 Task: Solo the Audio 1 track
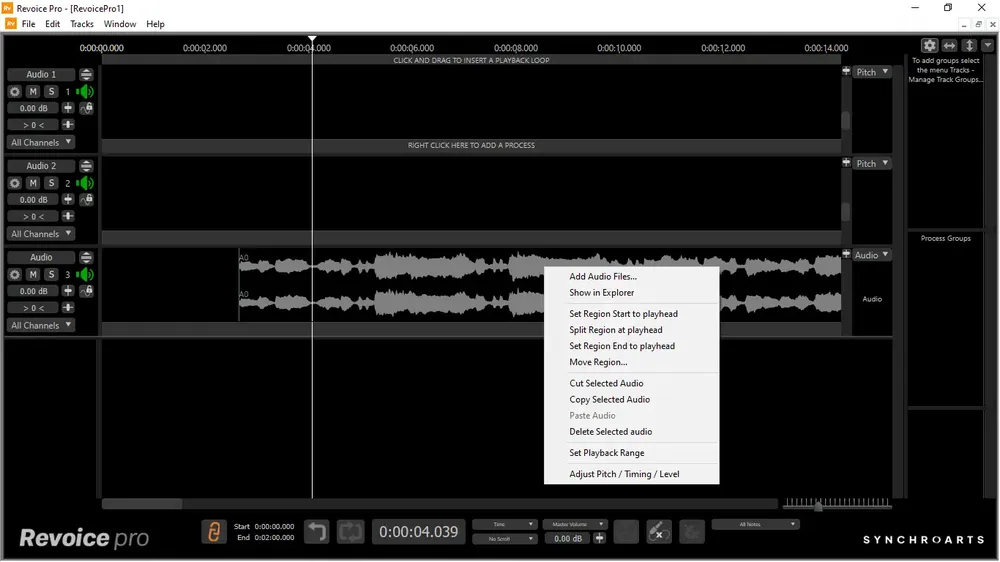(x=52, y=92)
